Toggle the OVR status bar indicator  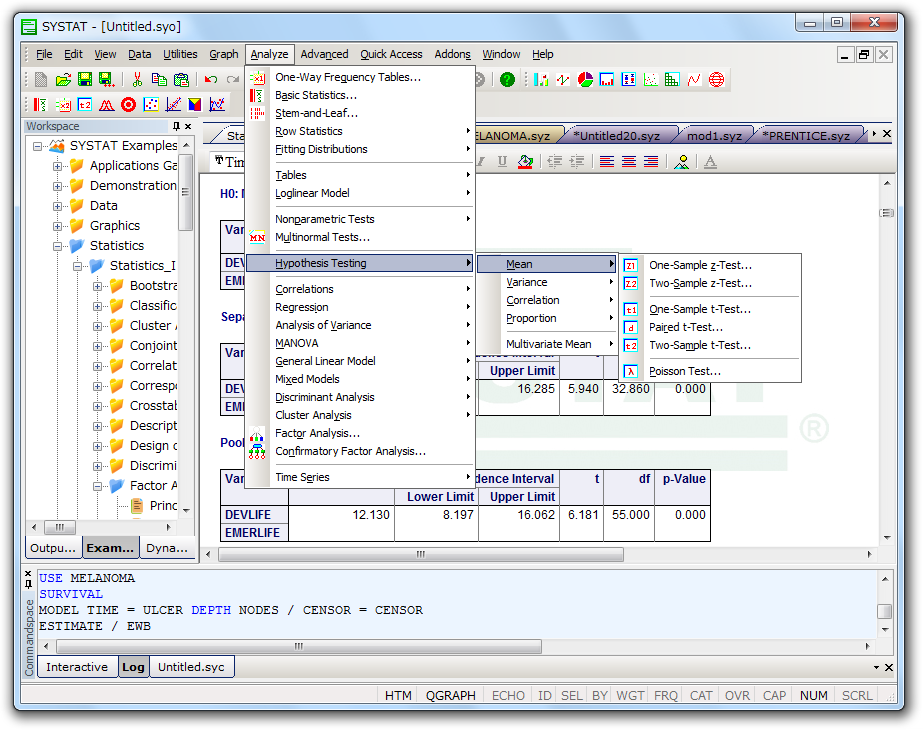[737, 695]
